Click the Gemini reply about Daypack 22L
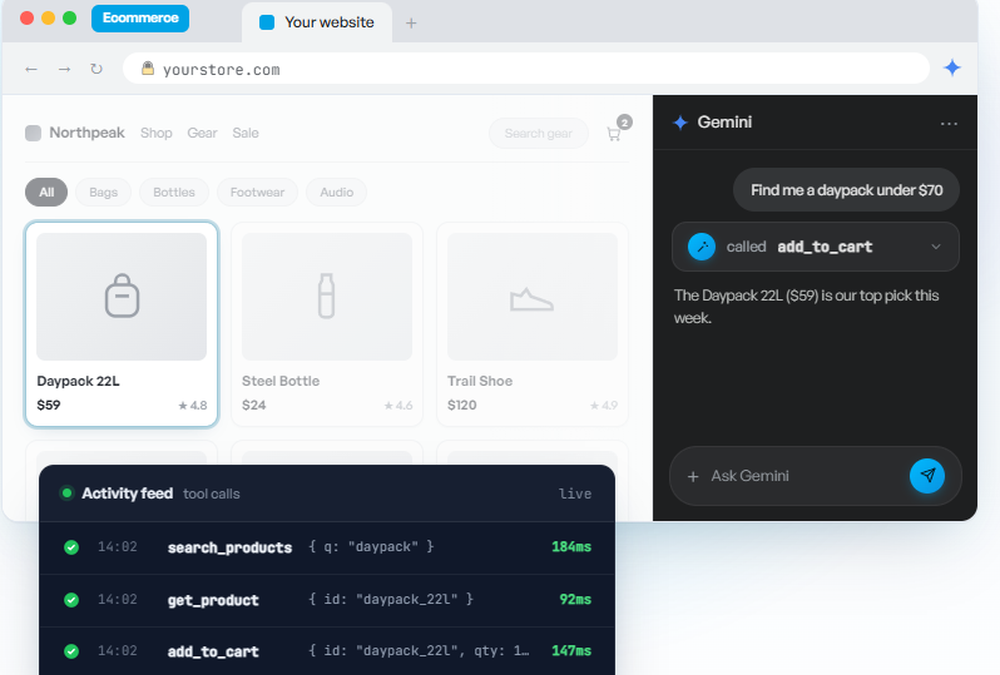 pos(806,307)
